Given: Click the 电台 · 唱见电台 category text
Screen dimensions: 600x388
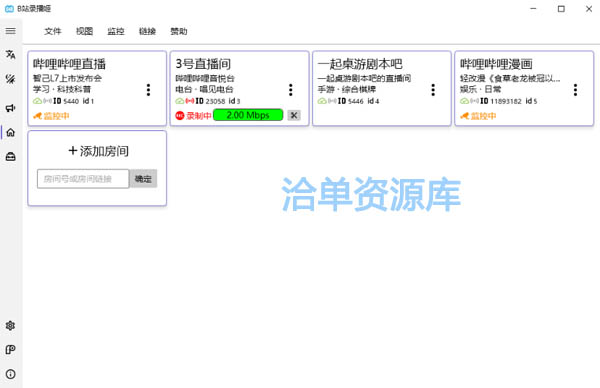Looking at the screenshot, I should (x=204, y=90).
